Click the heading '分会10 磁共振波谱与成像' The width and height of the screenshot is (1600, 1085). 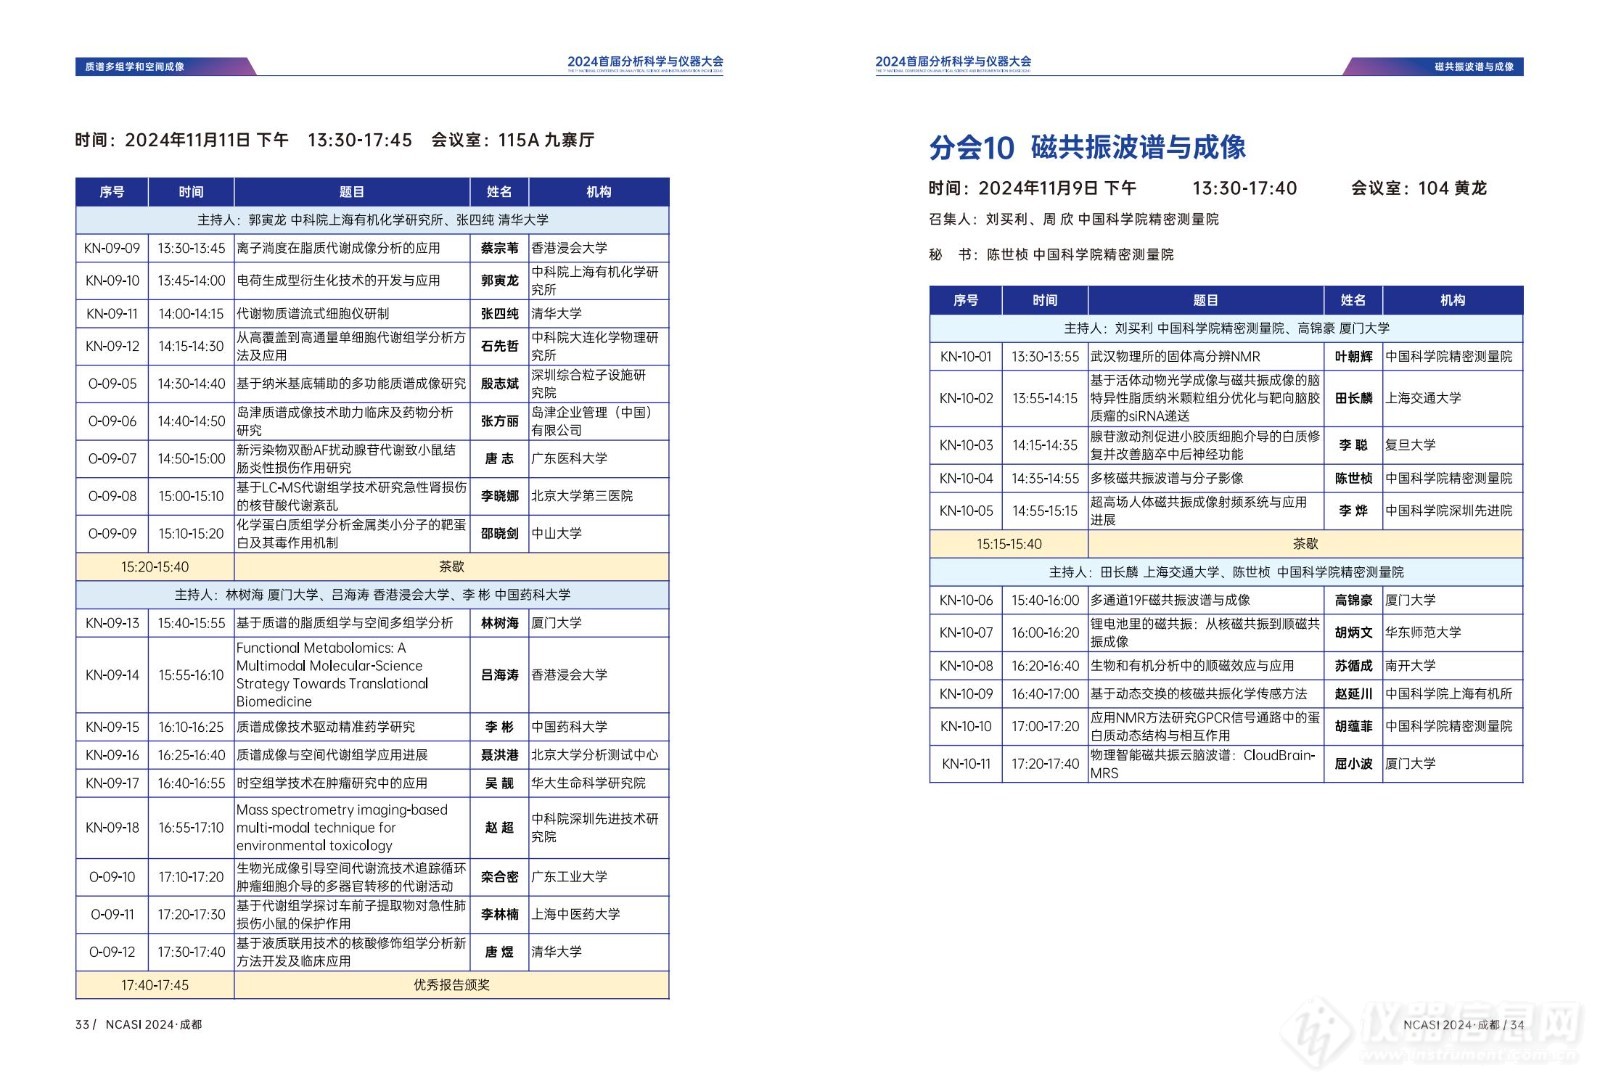(x=1087, y=148)
